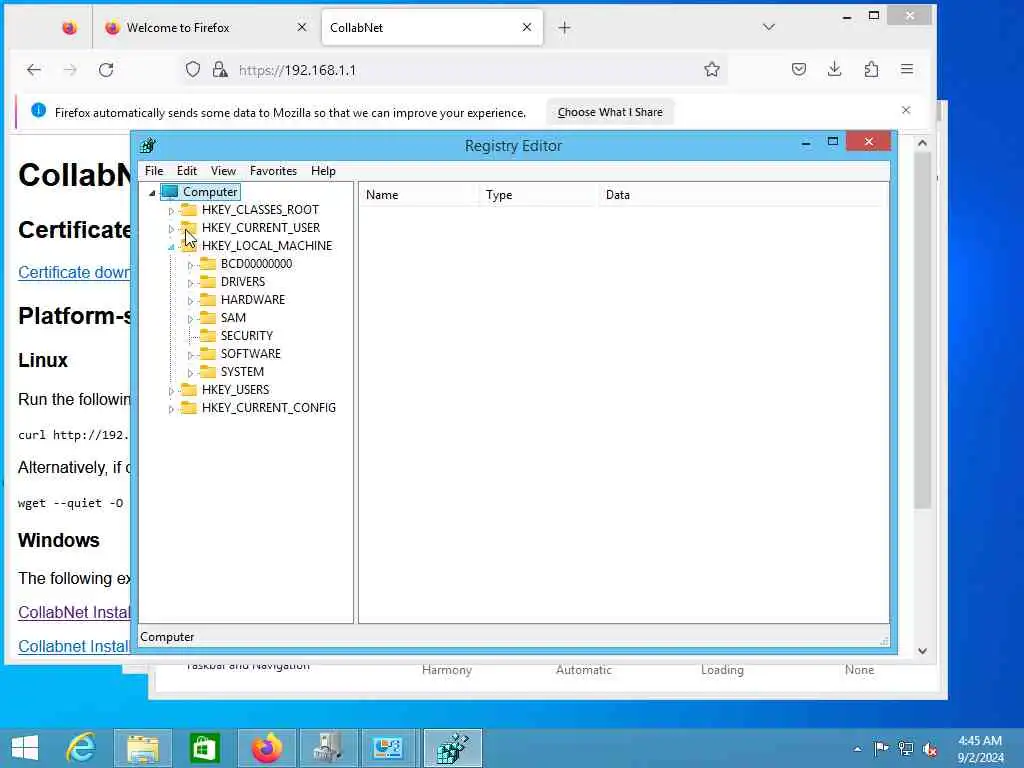The height and width of the screenshot is (768, 1024).
Task: Click the SECURITY folder icon
Action: point(208,336)
